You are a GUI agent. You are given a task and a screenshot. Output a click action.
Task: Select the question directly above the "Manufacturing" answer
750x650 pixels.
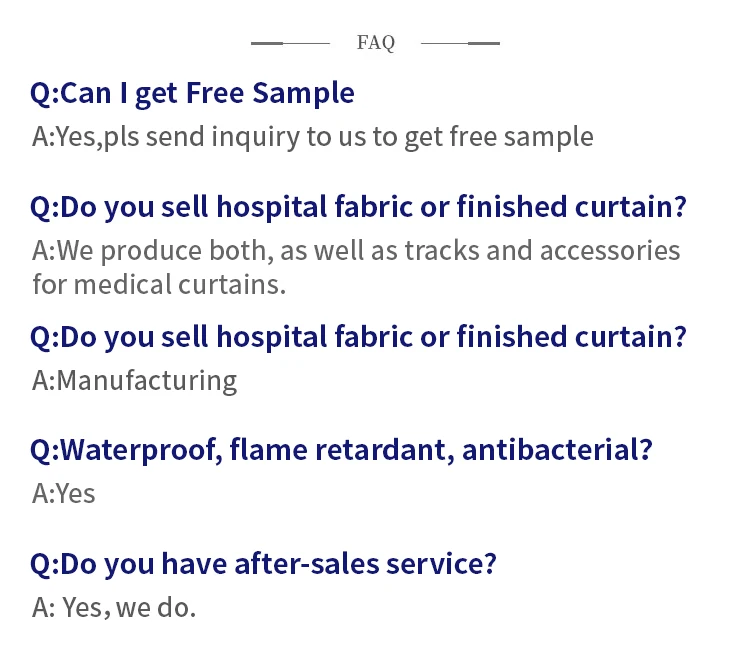(358, 336)
